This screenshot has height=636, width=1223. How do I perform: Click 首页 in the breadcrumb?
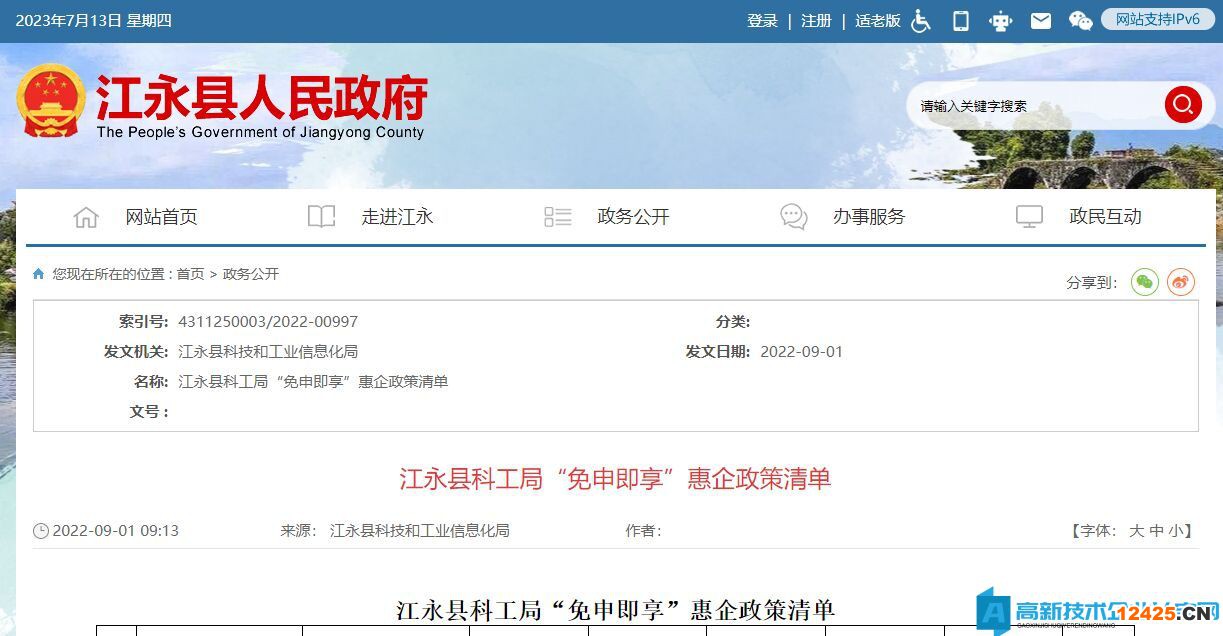pyautogui.click(x=190, y=274)
